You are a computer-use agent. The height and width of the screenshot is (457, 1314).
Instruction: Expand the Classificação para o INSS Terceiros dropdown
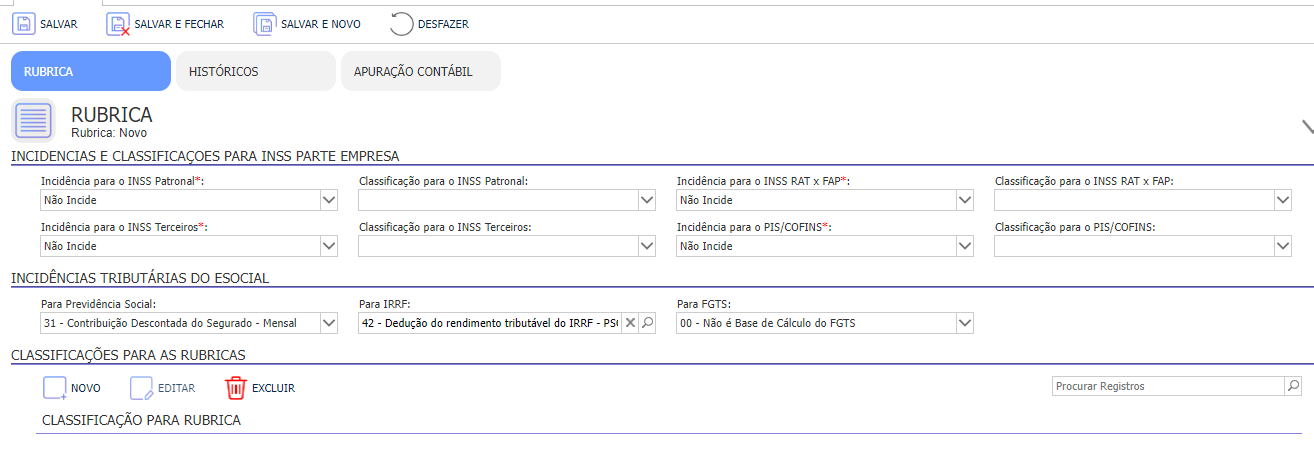(647, 246)
